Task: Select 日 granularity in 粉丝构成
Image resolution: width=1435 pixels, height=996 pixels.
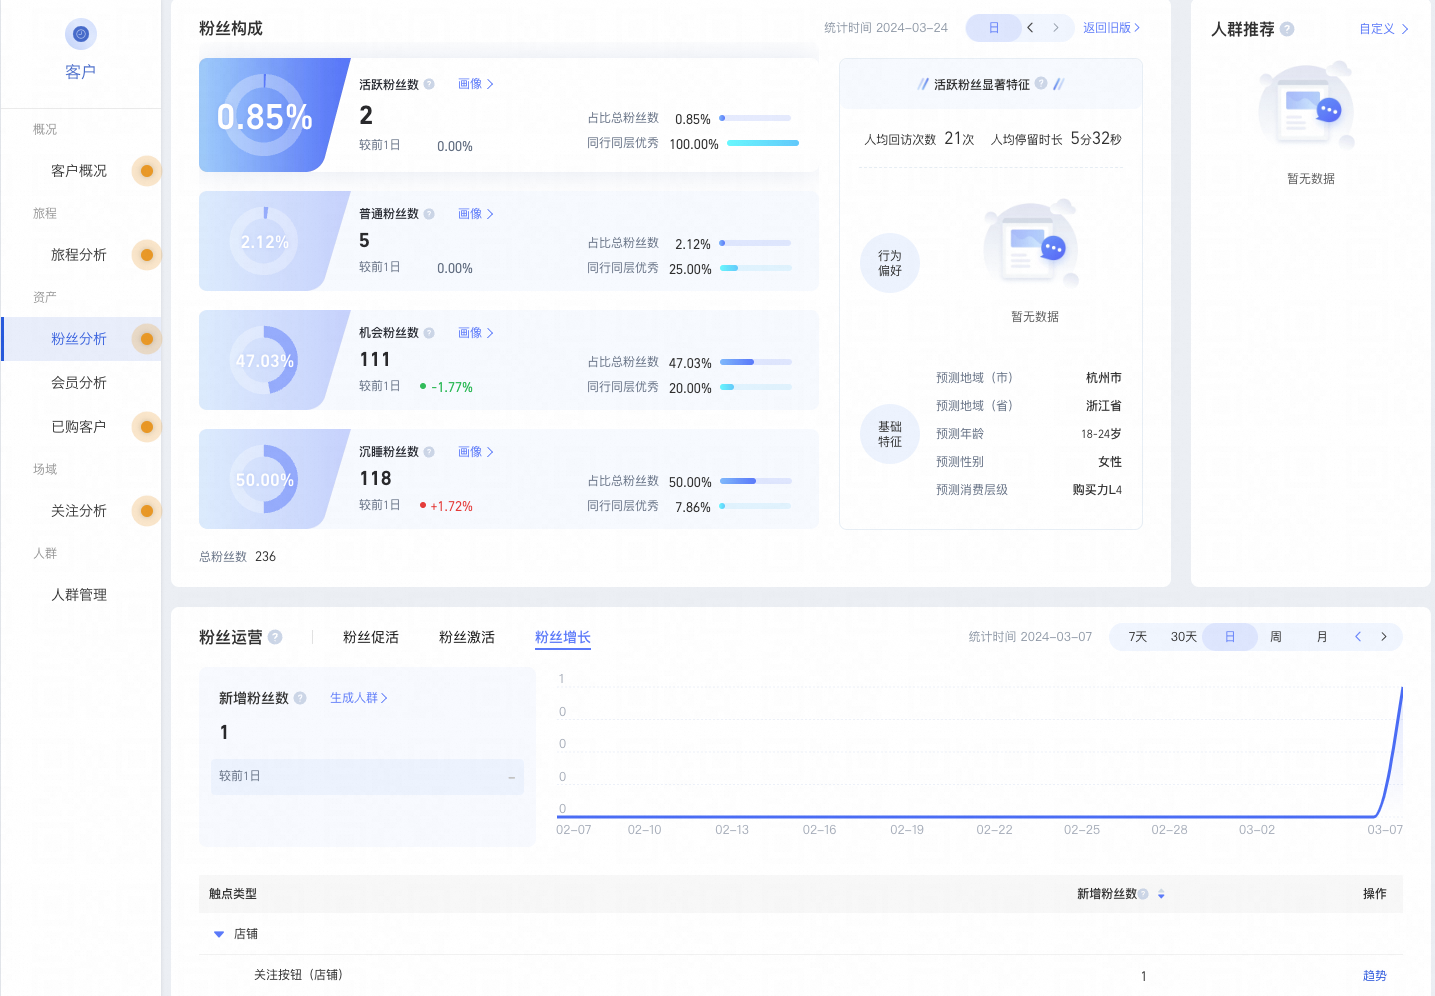Action: click(994, 28)
